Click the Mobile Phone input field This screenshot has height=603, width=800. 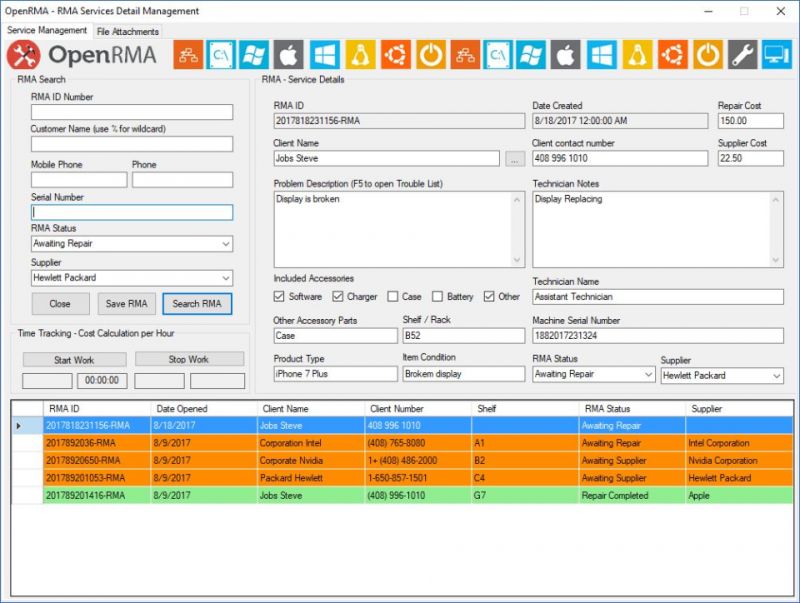point(79,180)
